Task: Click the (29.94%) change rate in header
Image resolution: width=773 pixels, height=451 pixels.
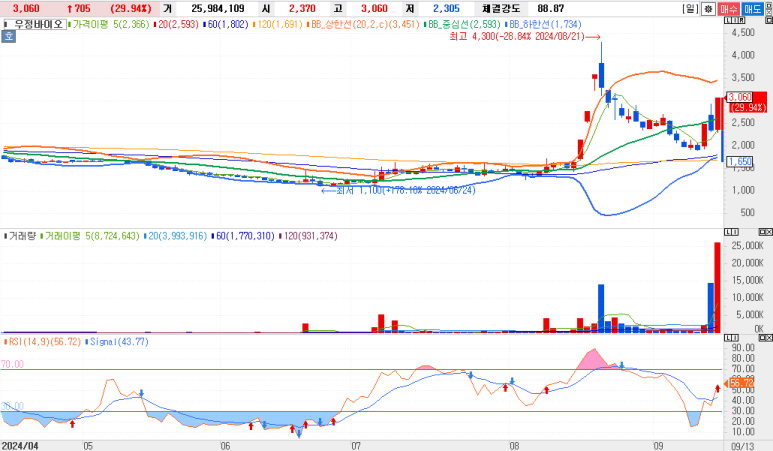Action: coord(131,8)
